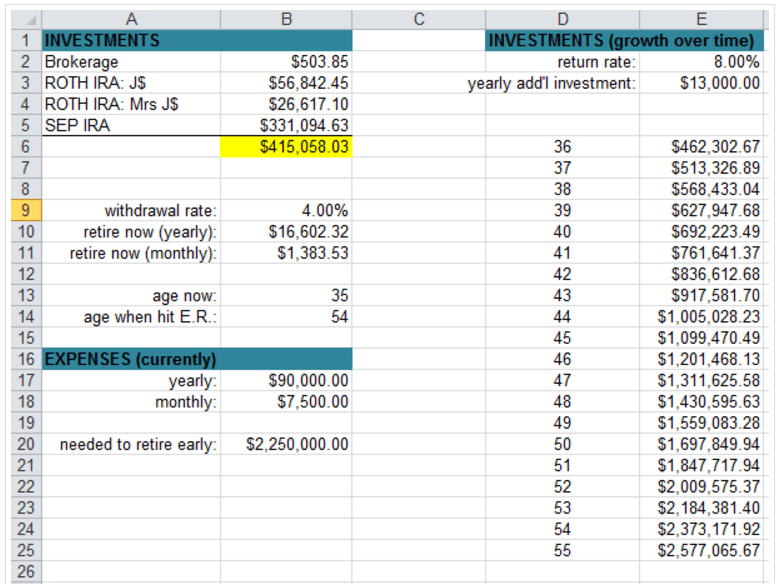The height and width of the screenshot is (584, 779).
Task: Select column C header
Action: tap(419, 19)
